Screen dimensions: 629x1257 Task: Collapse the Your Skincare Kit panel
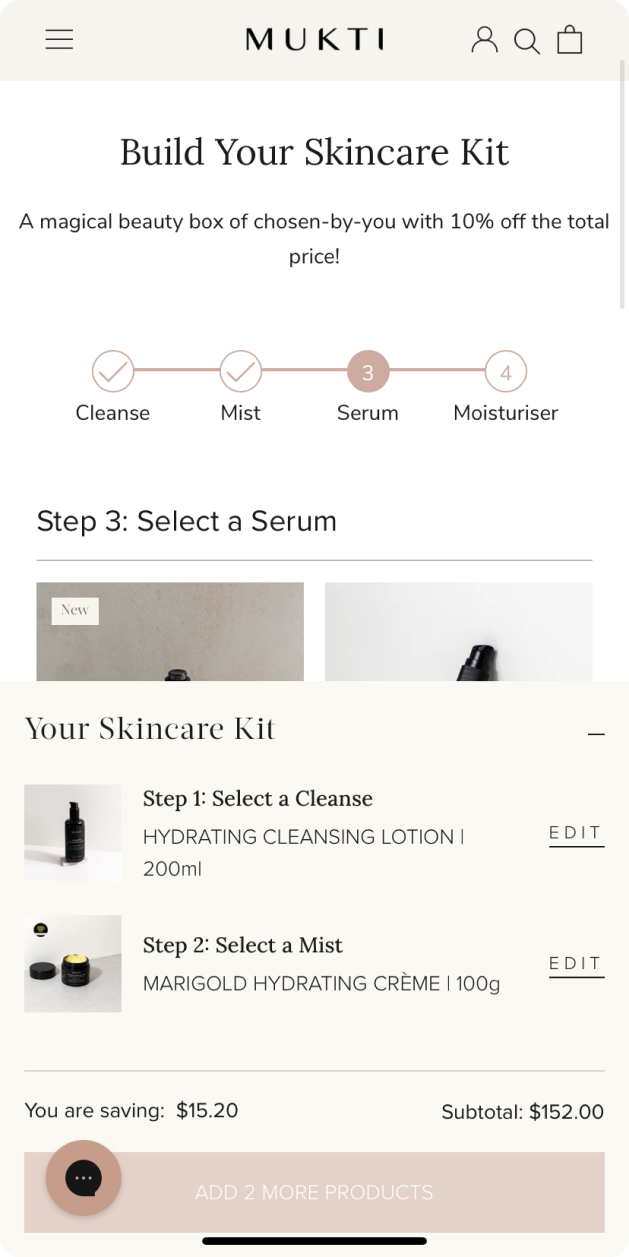pos(596,734)
